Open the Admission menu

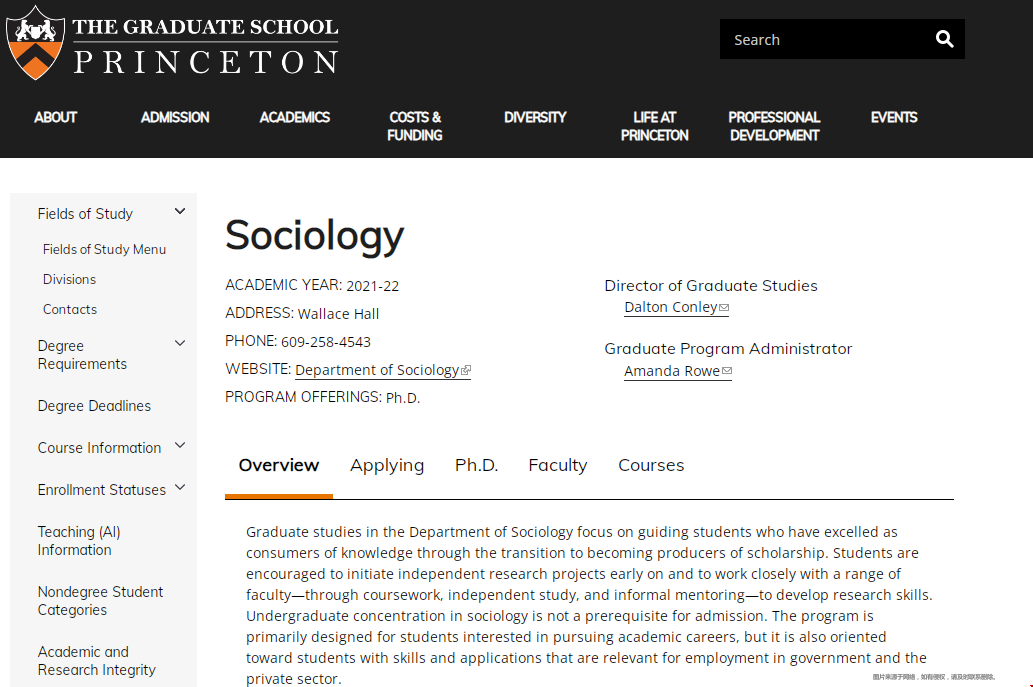(175, 117)
